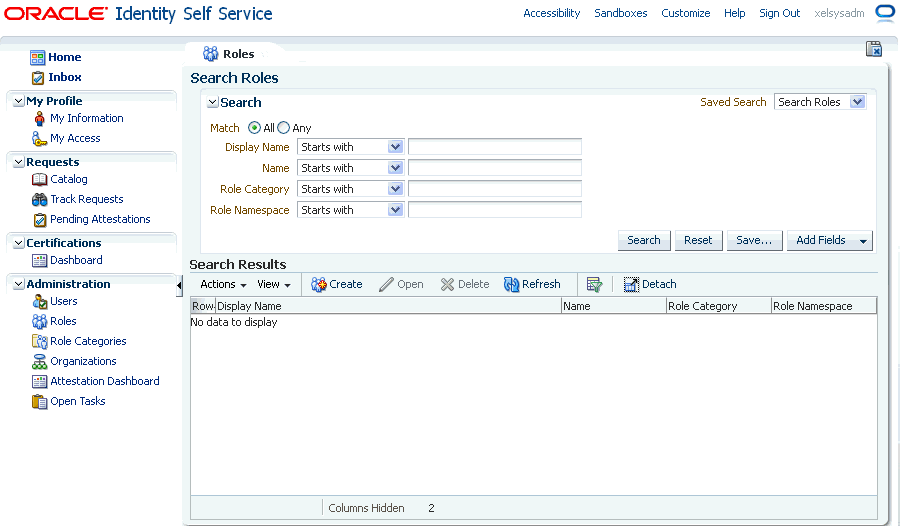Click the close-tab icon at top right
The width and height of the screenshot is (900, 526).
tap(874, 49)
